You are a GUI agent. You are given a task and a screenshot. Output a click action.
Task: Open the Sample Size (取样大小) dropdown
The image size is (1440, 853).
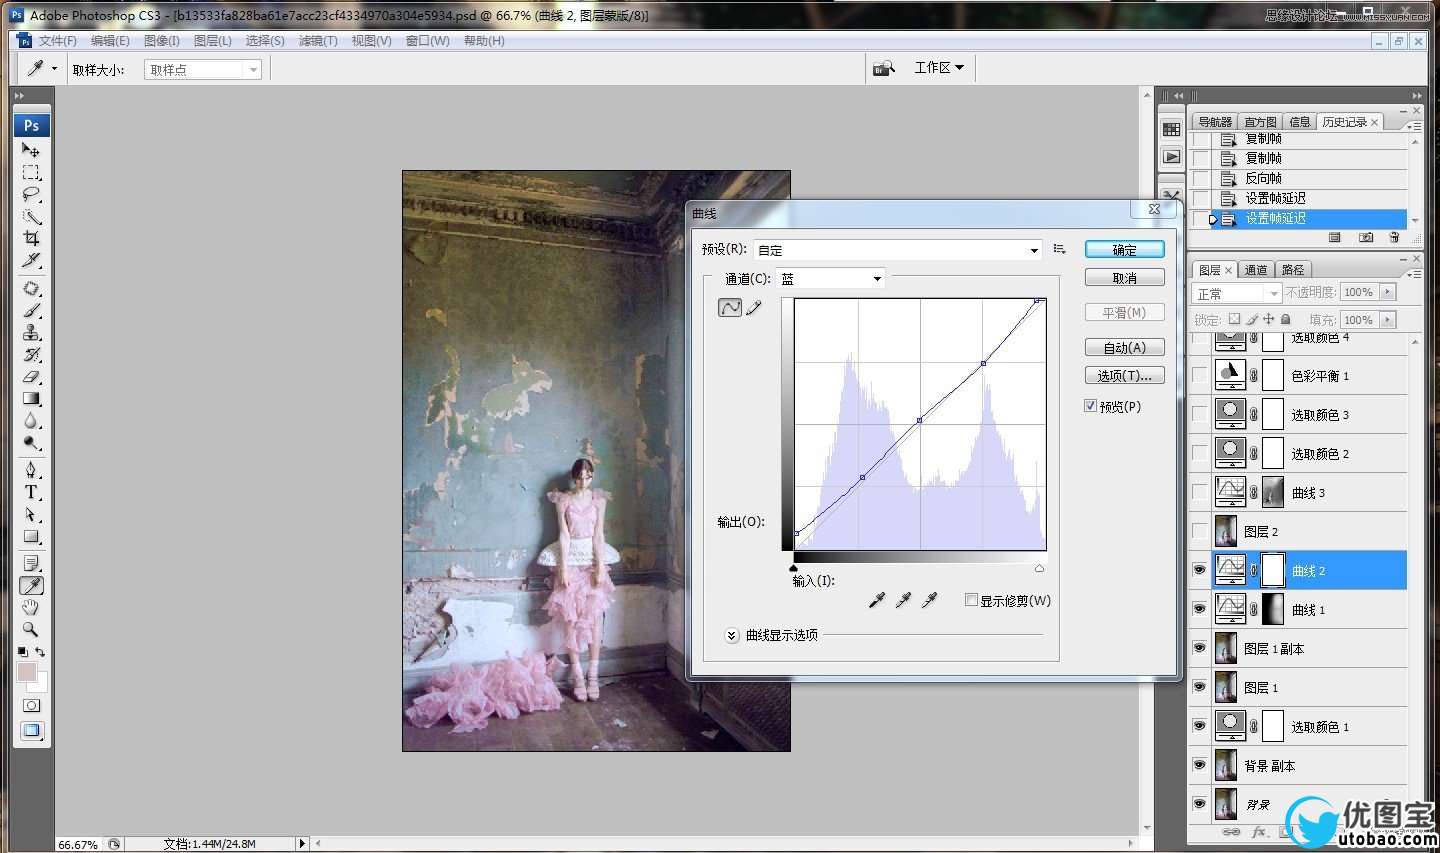[x=203, y=70]
